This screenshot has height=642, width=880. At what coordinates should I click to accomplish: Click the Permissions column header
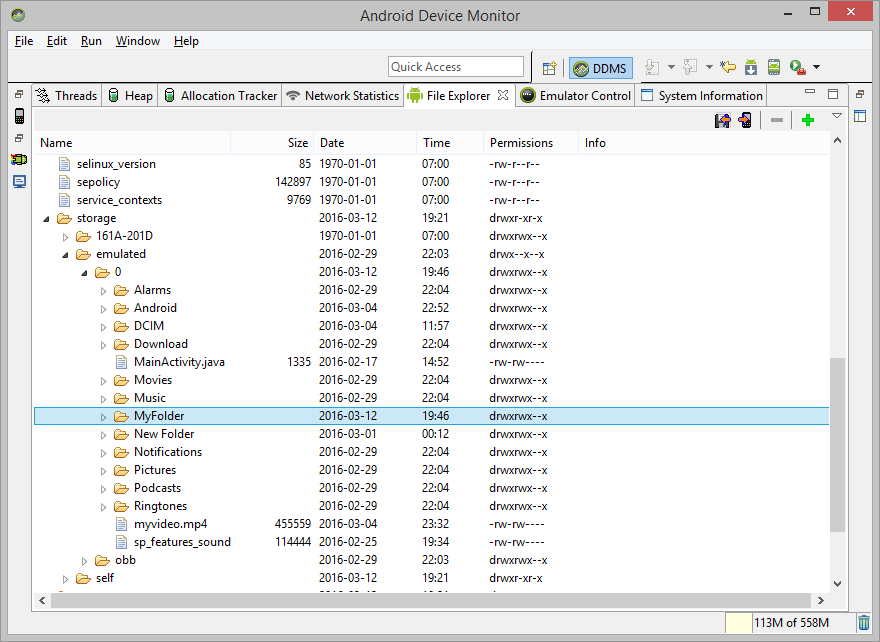pos(531,143)
